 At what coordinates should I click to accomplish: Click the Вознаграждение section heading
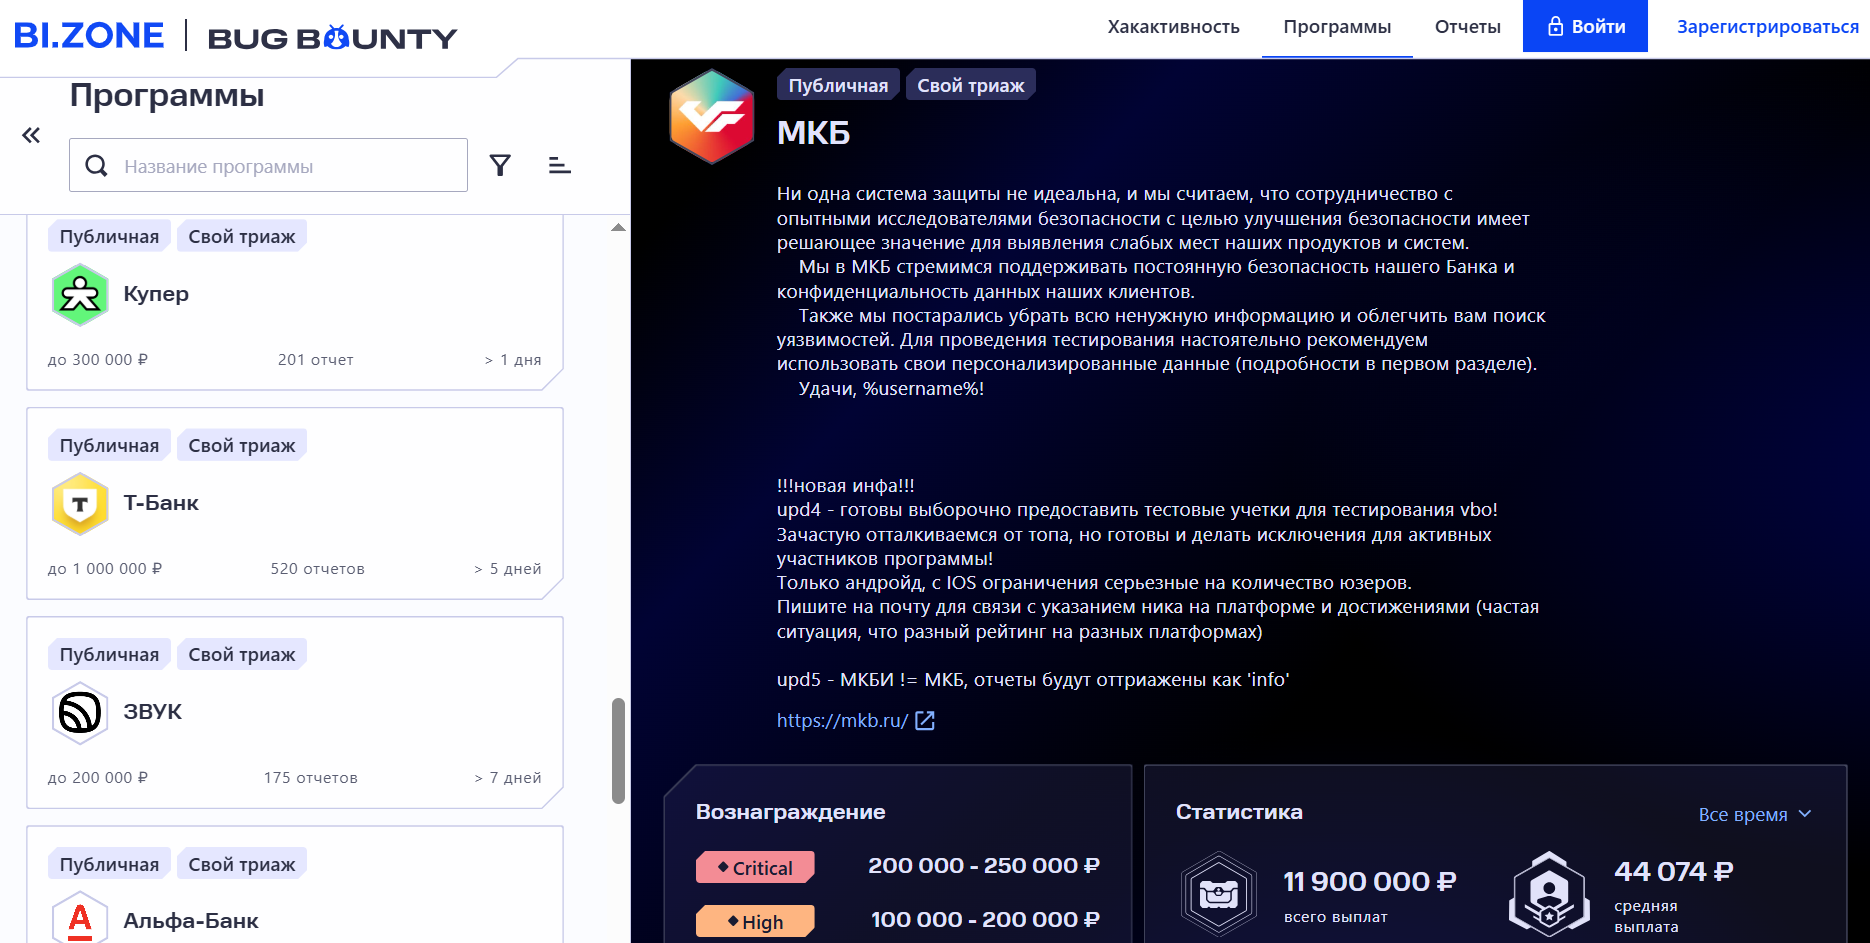(x=791, y=812)
